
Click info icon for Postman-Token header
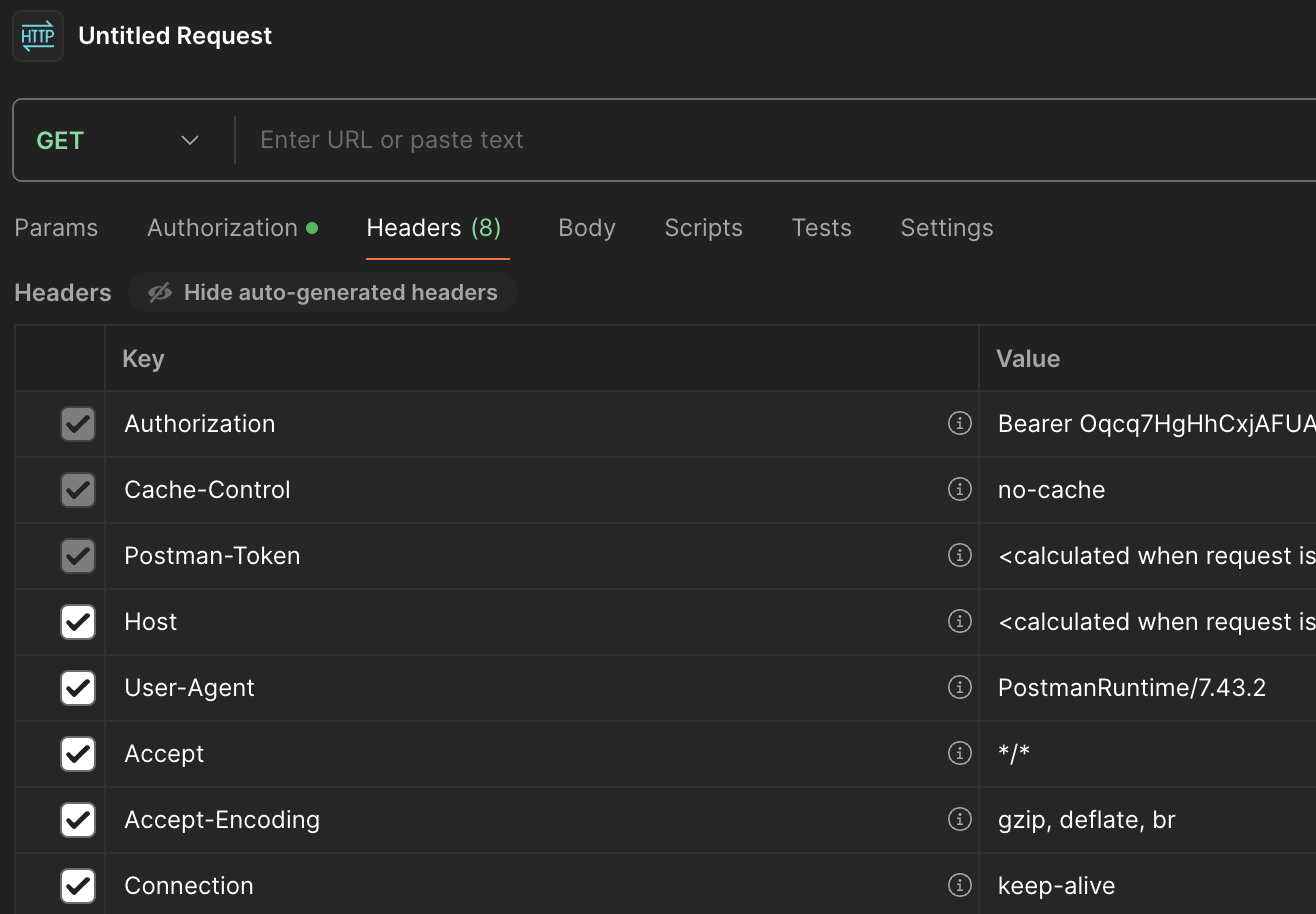tap(959, 556)
